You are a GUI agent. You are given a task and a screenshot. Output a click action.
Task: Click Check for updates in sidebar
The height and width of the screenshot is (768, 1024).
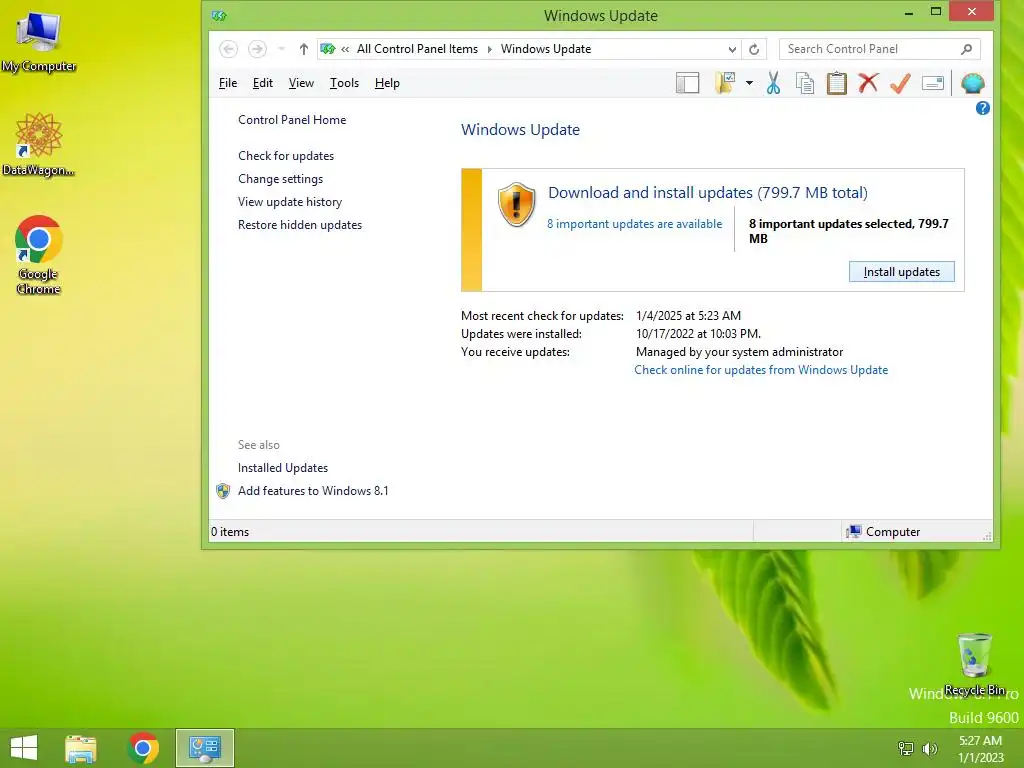(286, 156)
